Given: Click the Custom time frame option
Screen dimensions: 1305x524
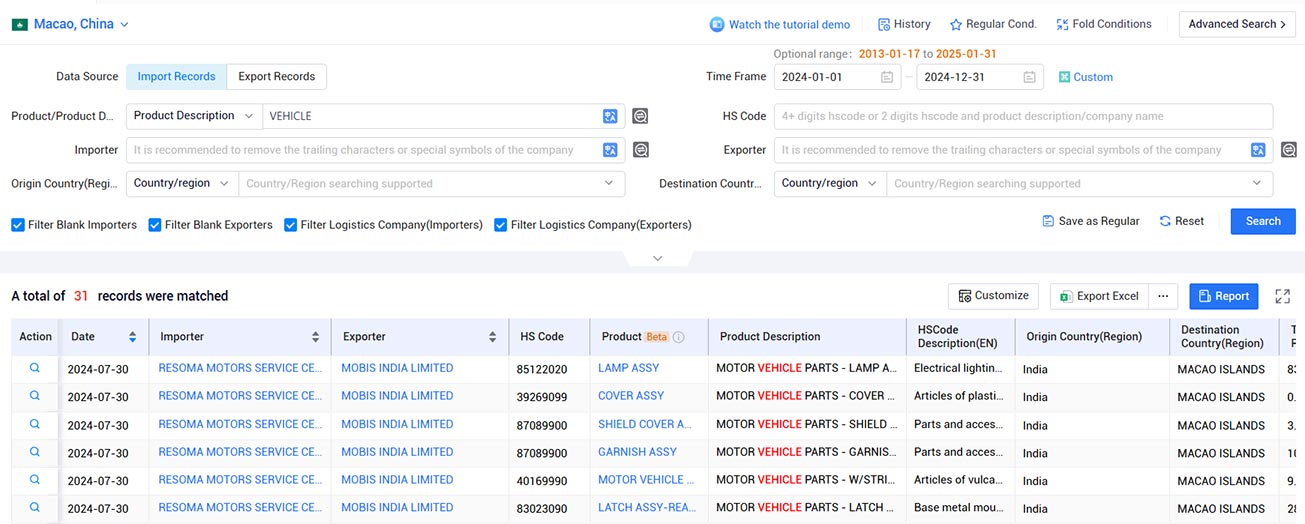Looking at the screenshot, I should tap(1086, 77).
